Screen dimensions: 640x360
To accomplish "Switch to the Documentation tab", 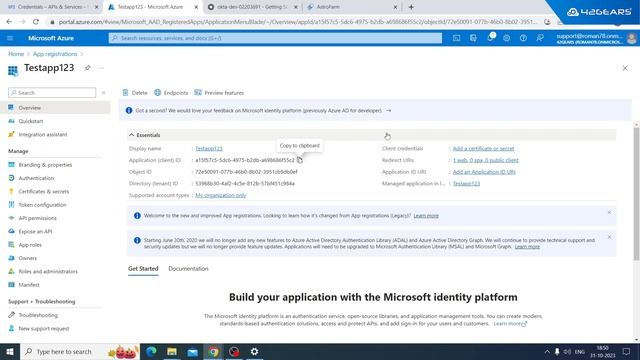I will point(188,269).
